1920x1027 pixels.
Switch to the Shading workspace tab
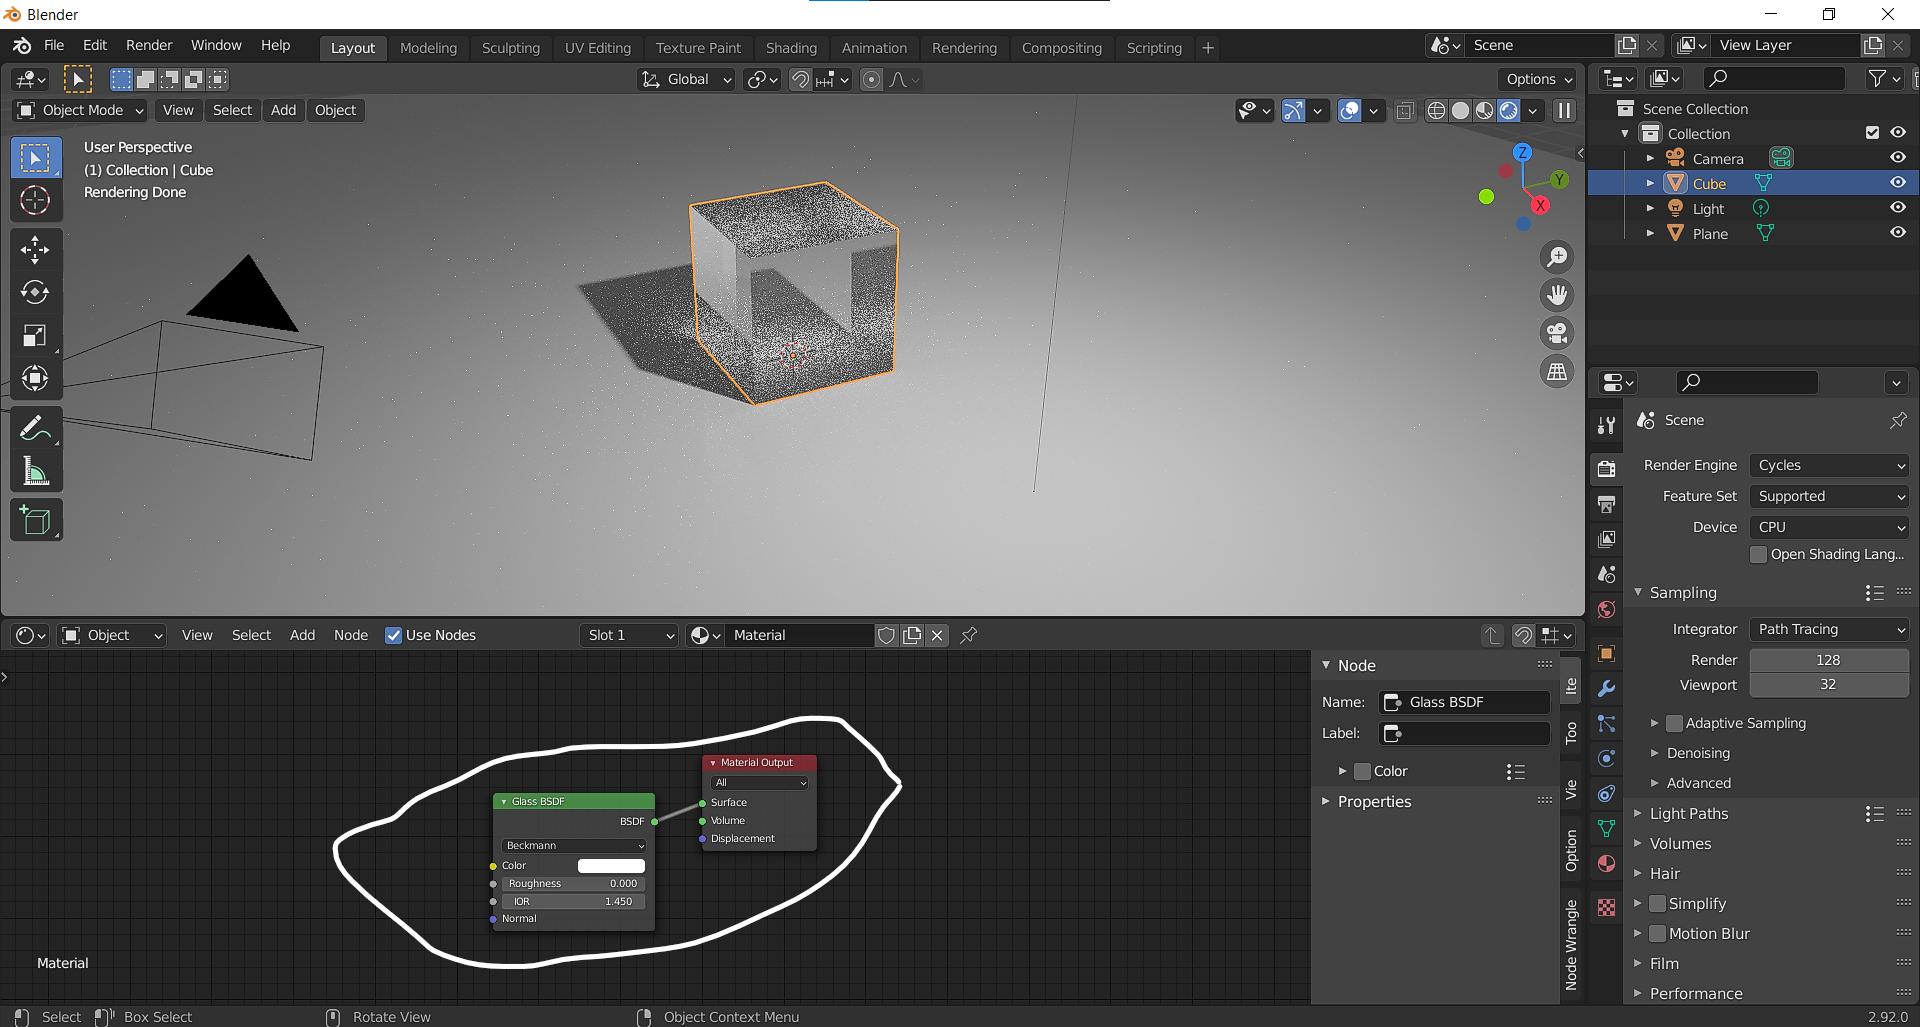pos(791,47)
